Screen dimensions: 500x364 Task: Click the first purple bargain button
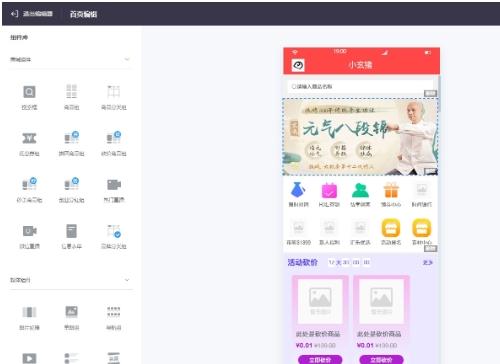pyautogui.click(x=320, y=360)
